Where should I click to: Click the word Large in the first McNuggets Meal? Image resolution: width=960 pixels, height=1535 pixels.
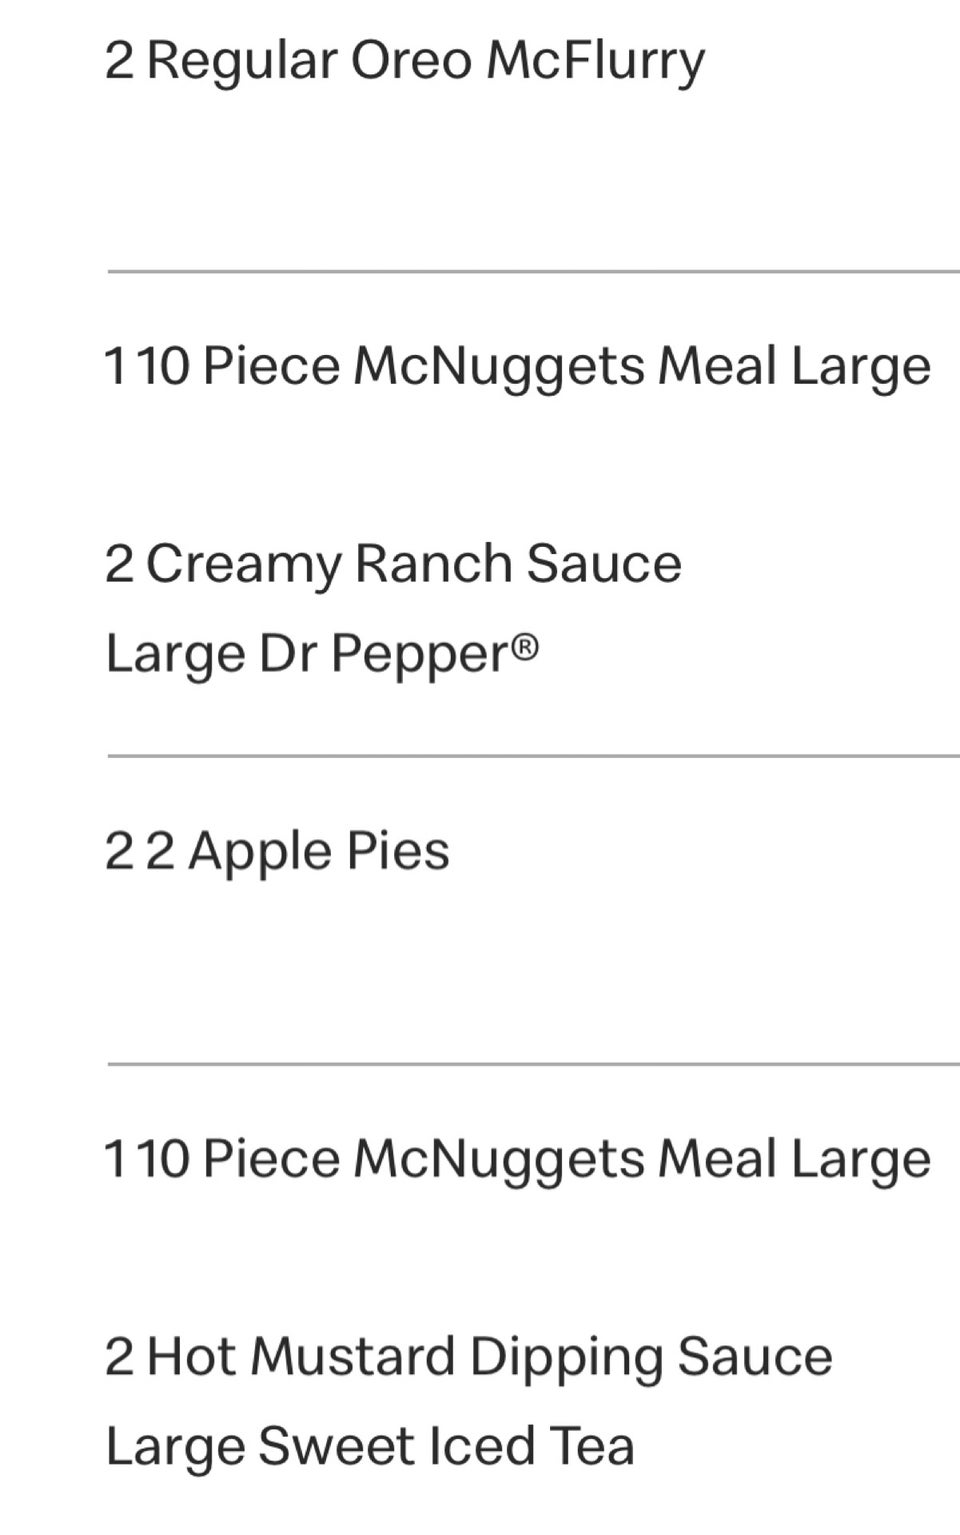861,366
